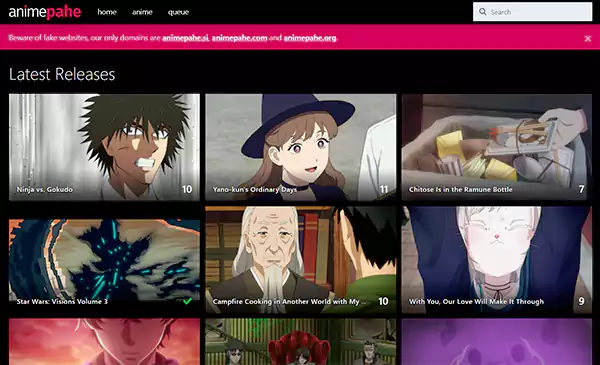The width and height of the screenshot is (600, 365).
Task: Open the queue menu item
Action: click(178, 12)
